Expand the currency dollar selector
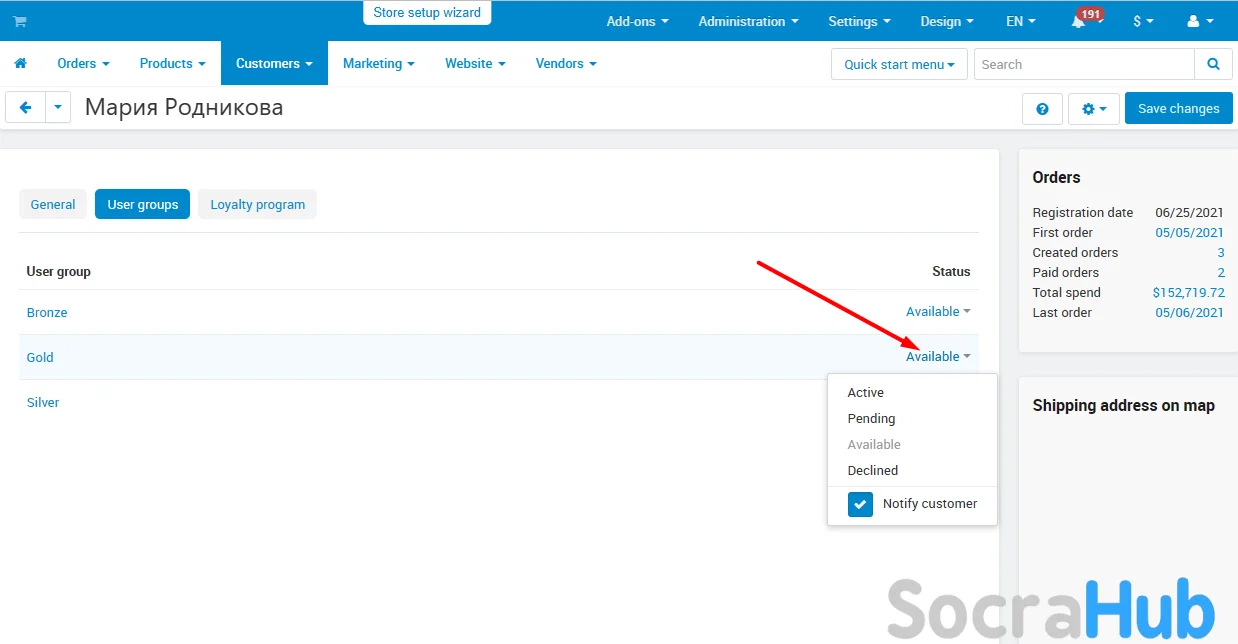Image resolution: width=1238 pixels, height=644 pixels. [1143, 21]
